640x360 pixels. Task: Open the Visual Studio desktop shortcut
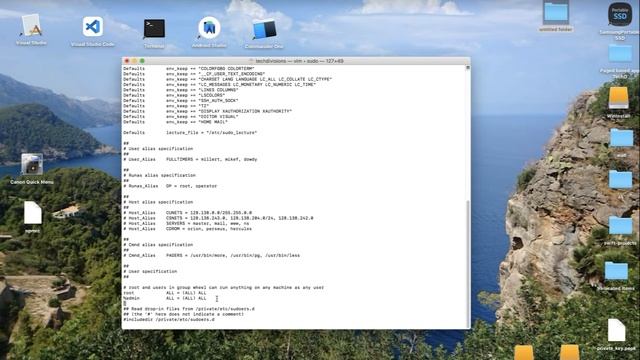pyautogui.click(x=31, y=27)
